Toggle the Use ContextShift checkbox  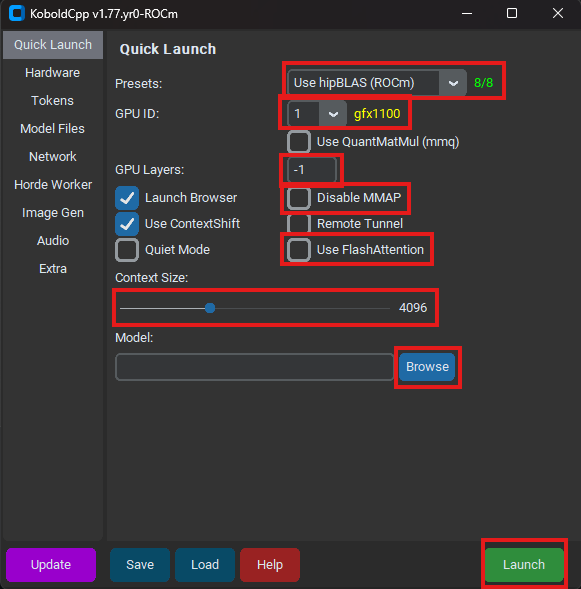(127, 224)
